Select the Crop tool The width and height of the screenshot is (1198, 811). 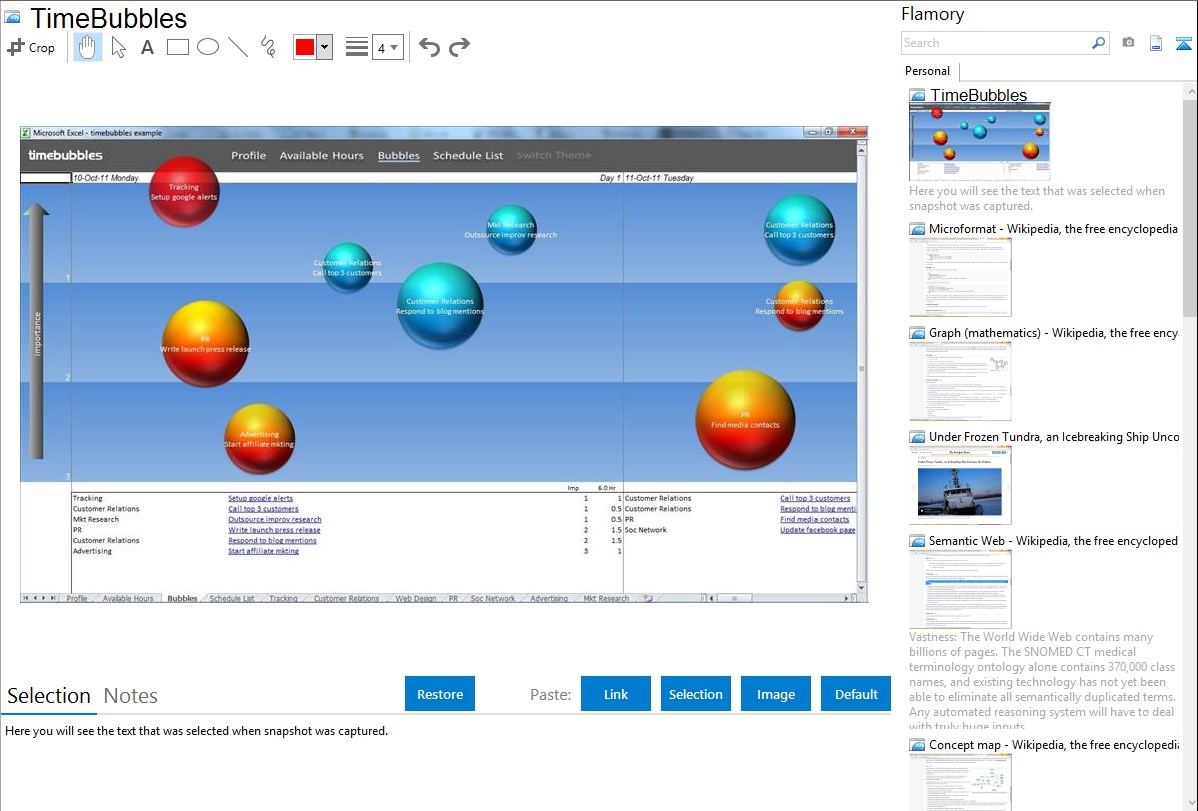pos(31,47)
